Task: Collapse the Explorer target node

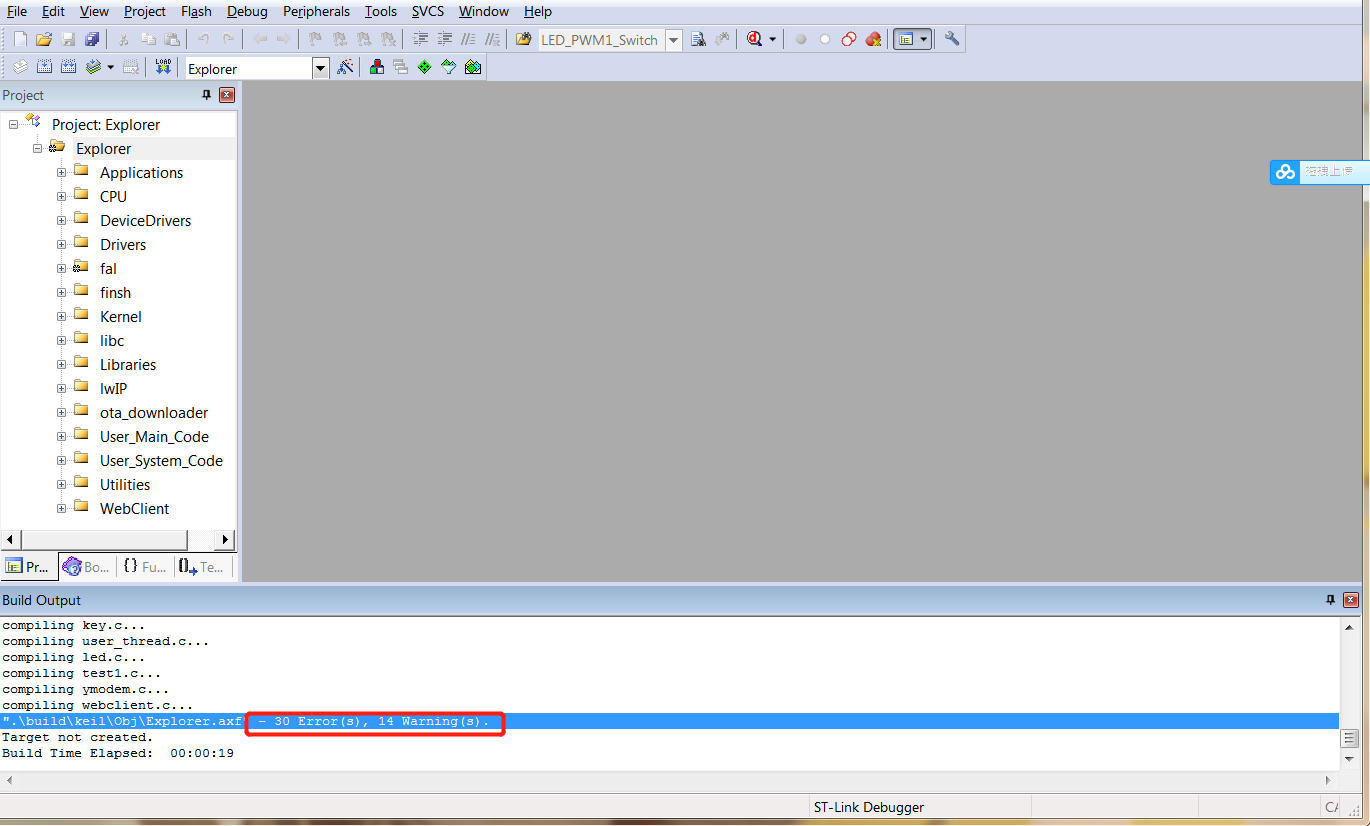Action: point(37,148)
